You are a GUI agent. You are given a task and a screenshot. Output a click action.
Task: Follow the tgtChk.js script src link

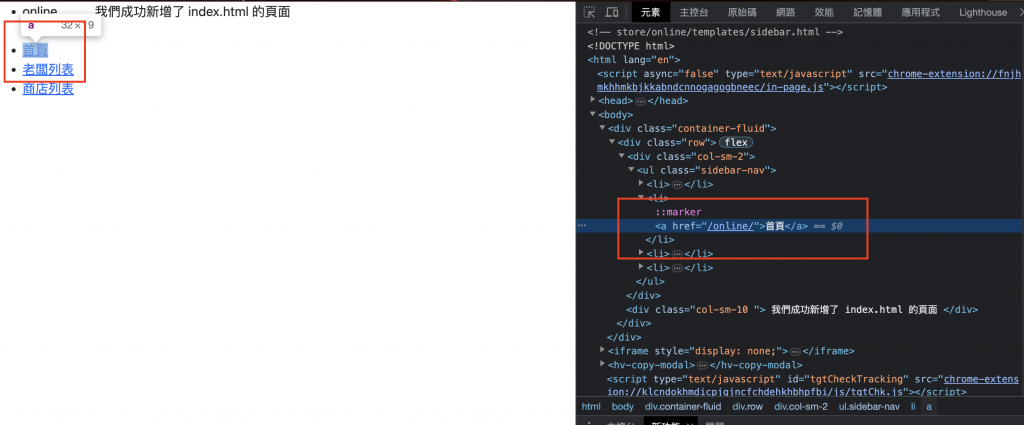813,385
